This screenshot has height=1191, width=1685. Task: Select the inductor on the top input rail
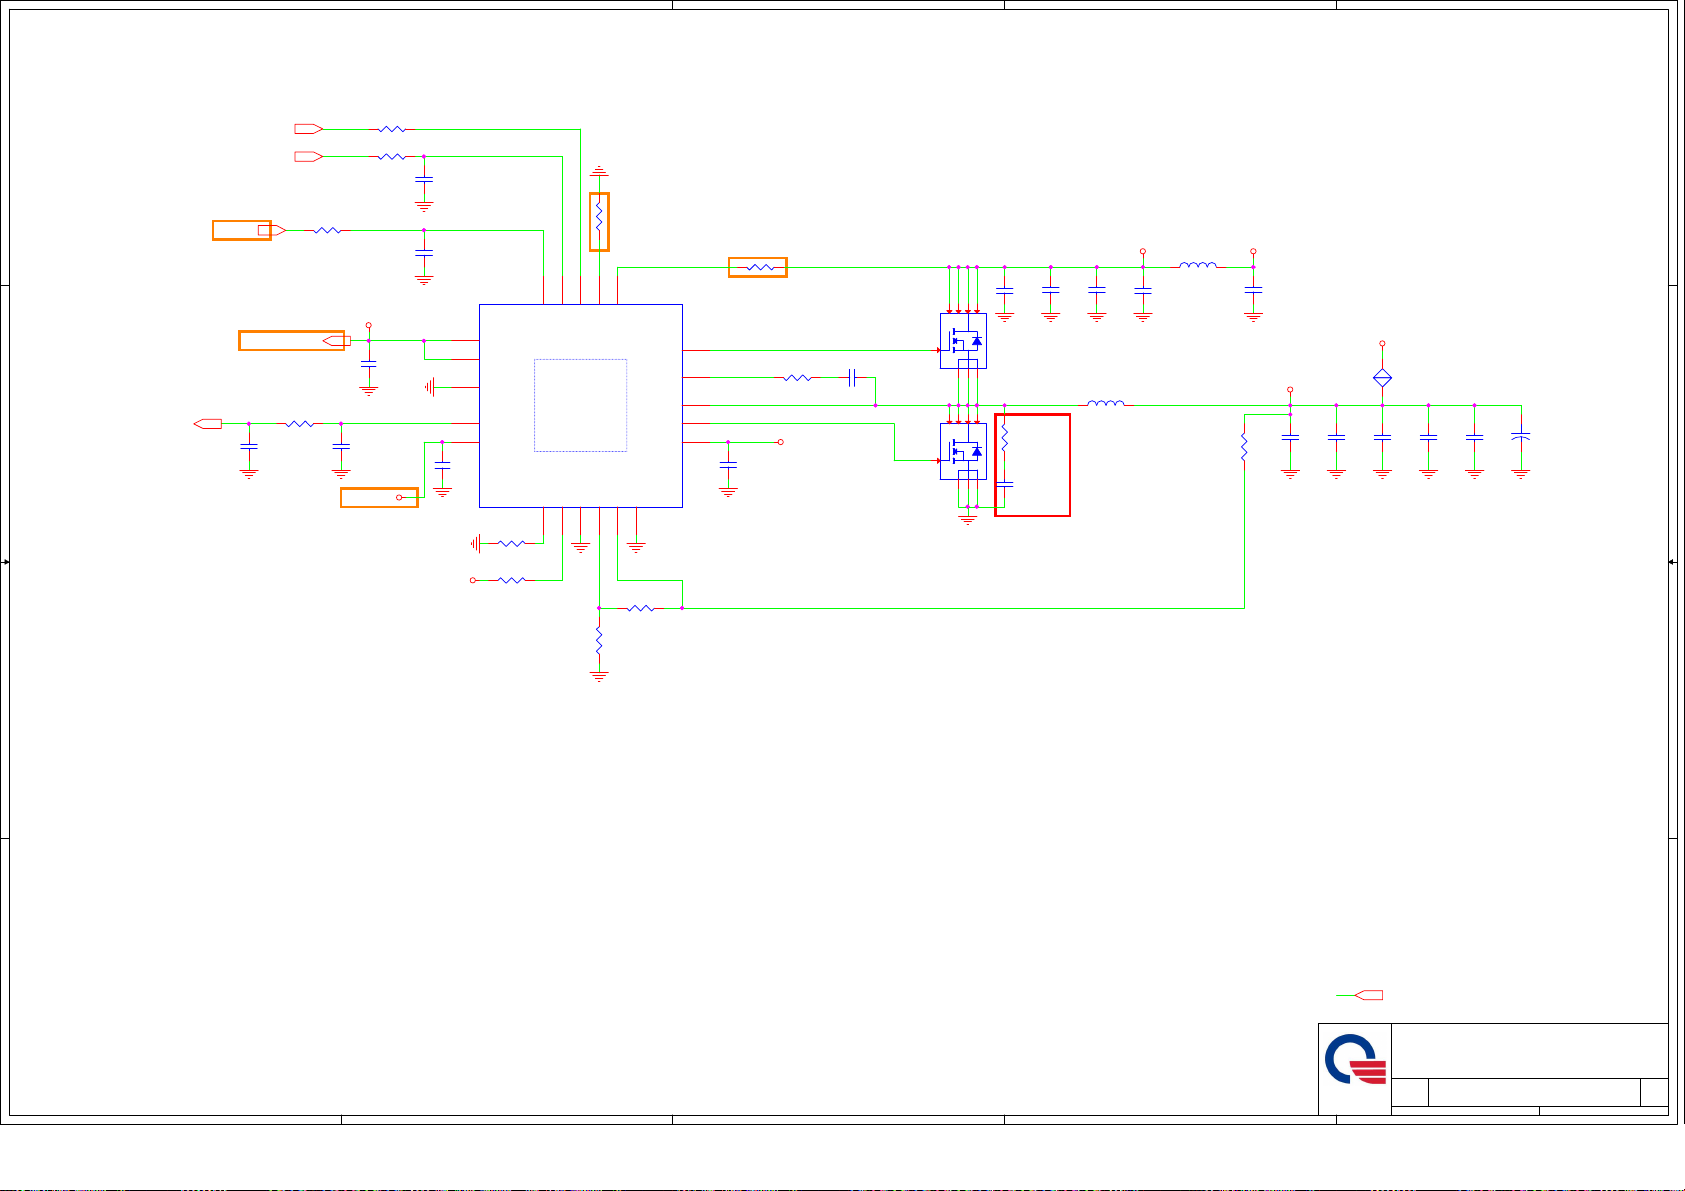(x=1198, y=265)
